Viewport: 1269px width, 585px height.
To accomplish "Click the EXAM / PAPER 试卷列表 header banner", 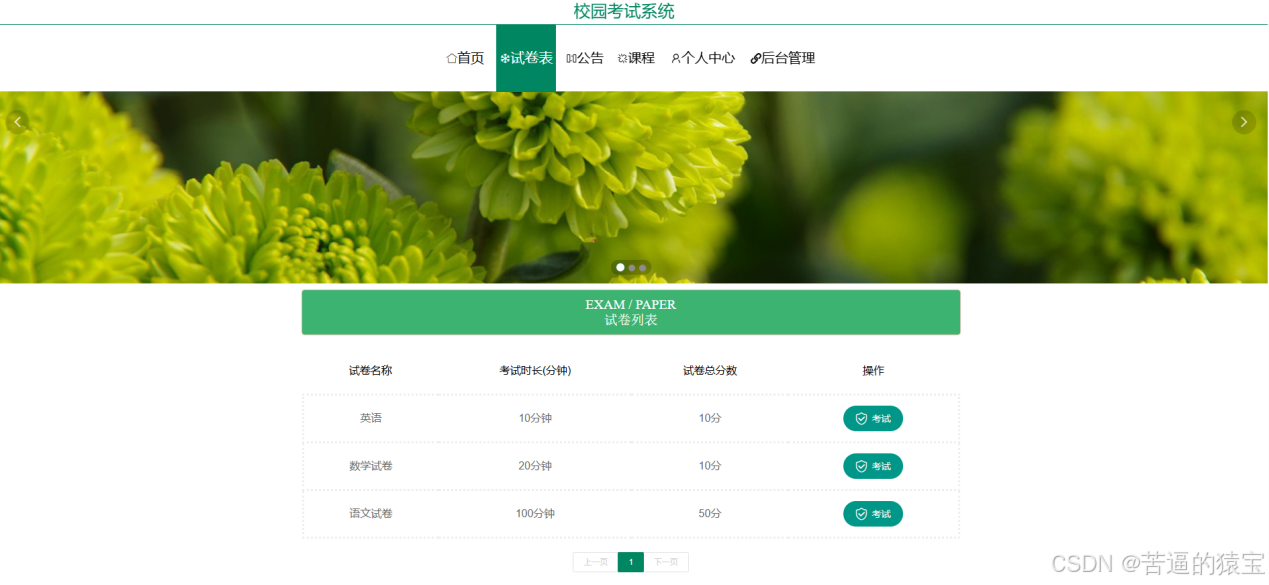I will (631, 312).
